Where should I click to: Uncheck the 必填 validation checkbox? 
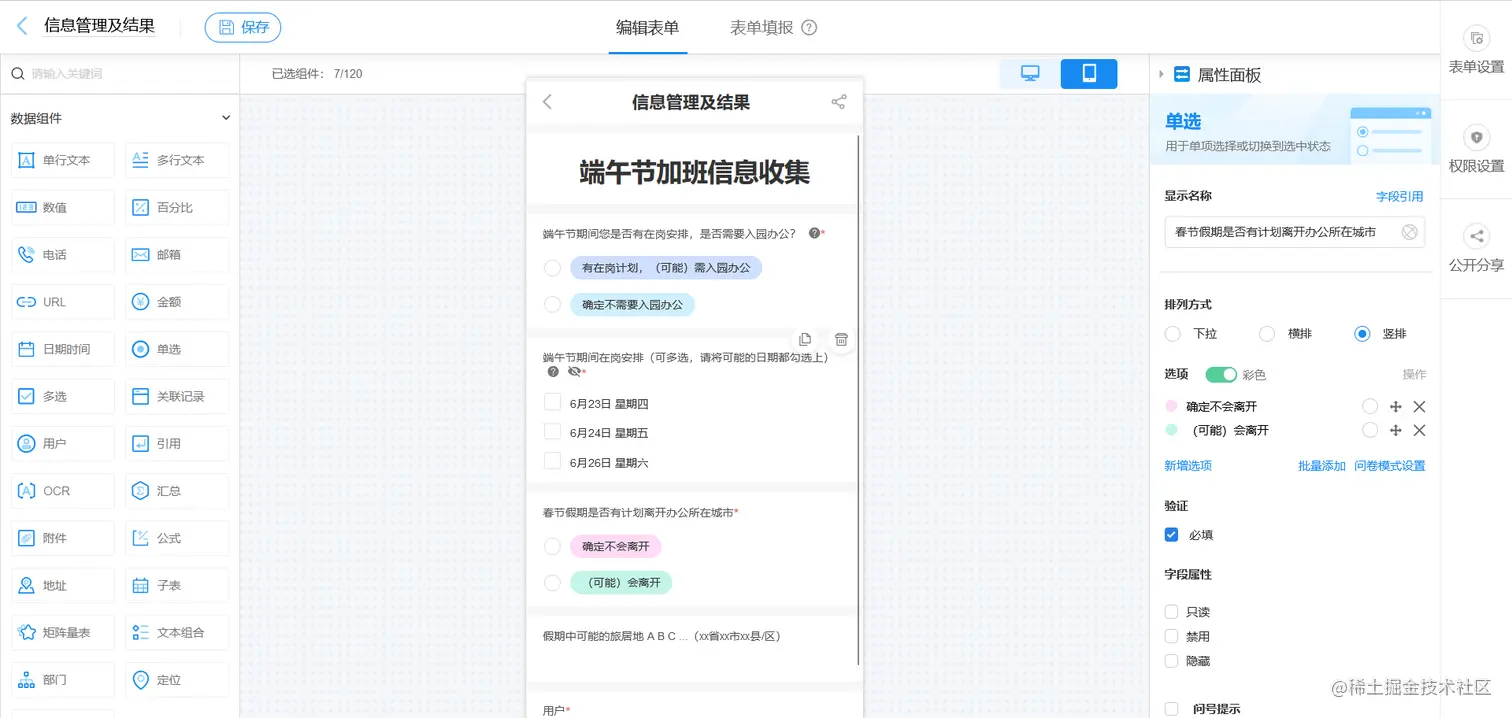click(x=1171, y=534)
